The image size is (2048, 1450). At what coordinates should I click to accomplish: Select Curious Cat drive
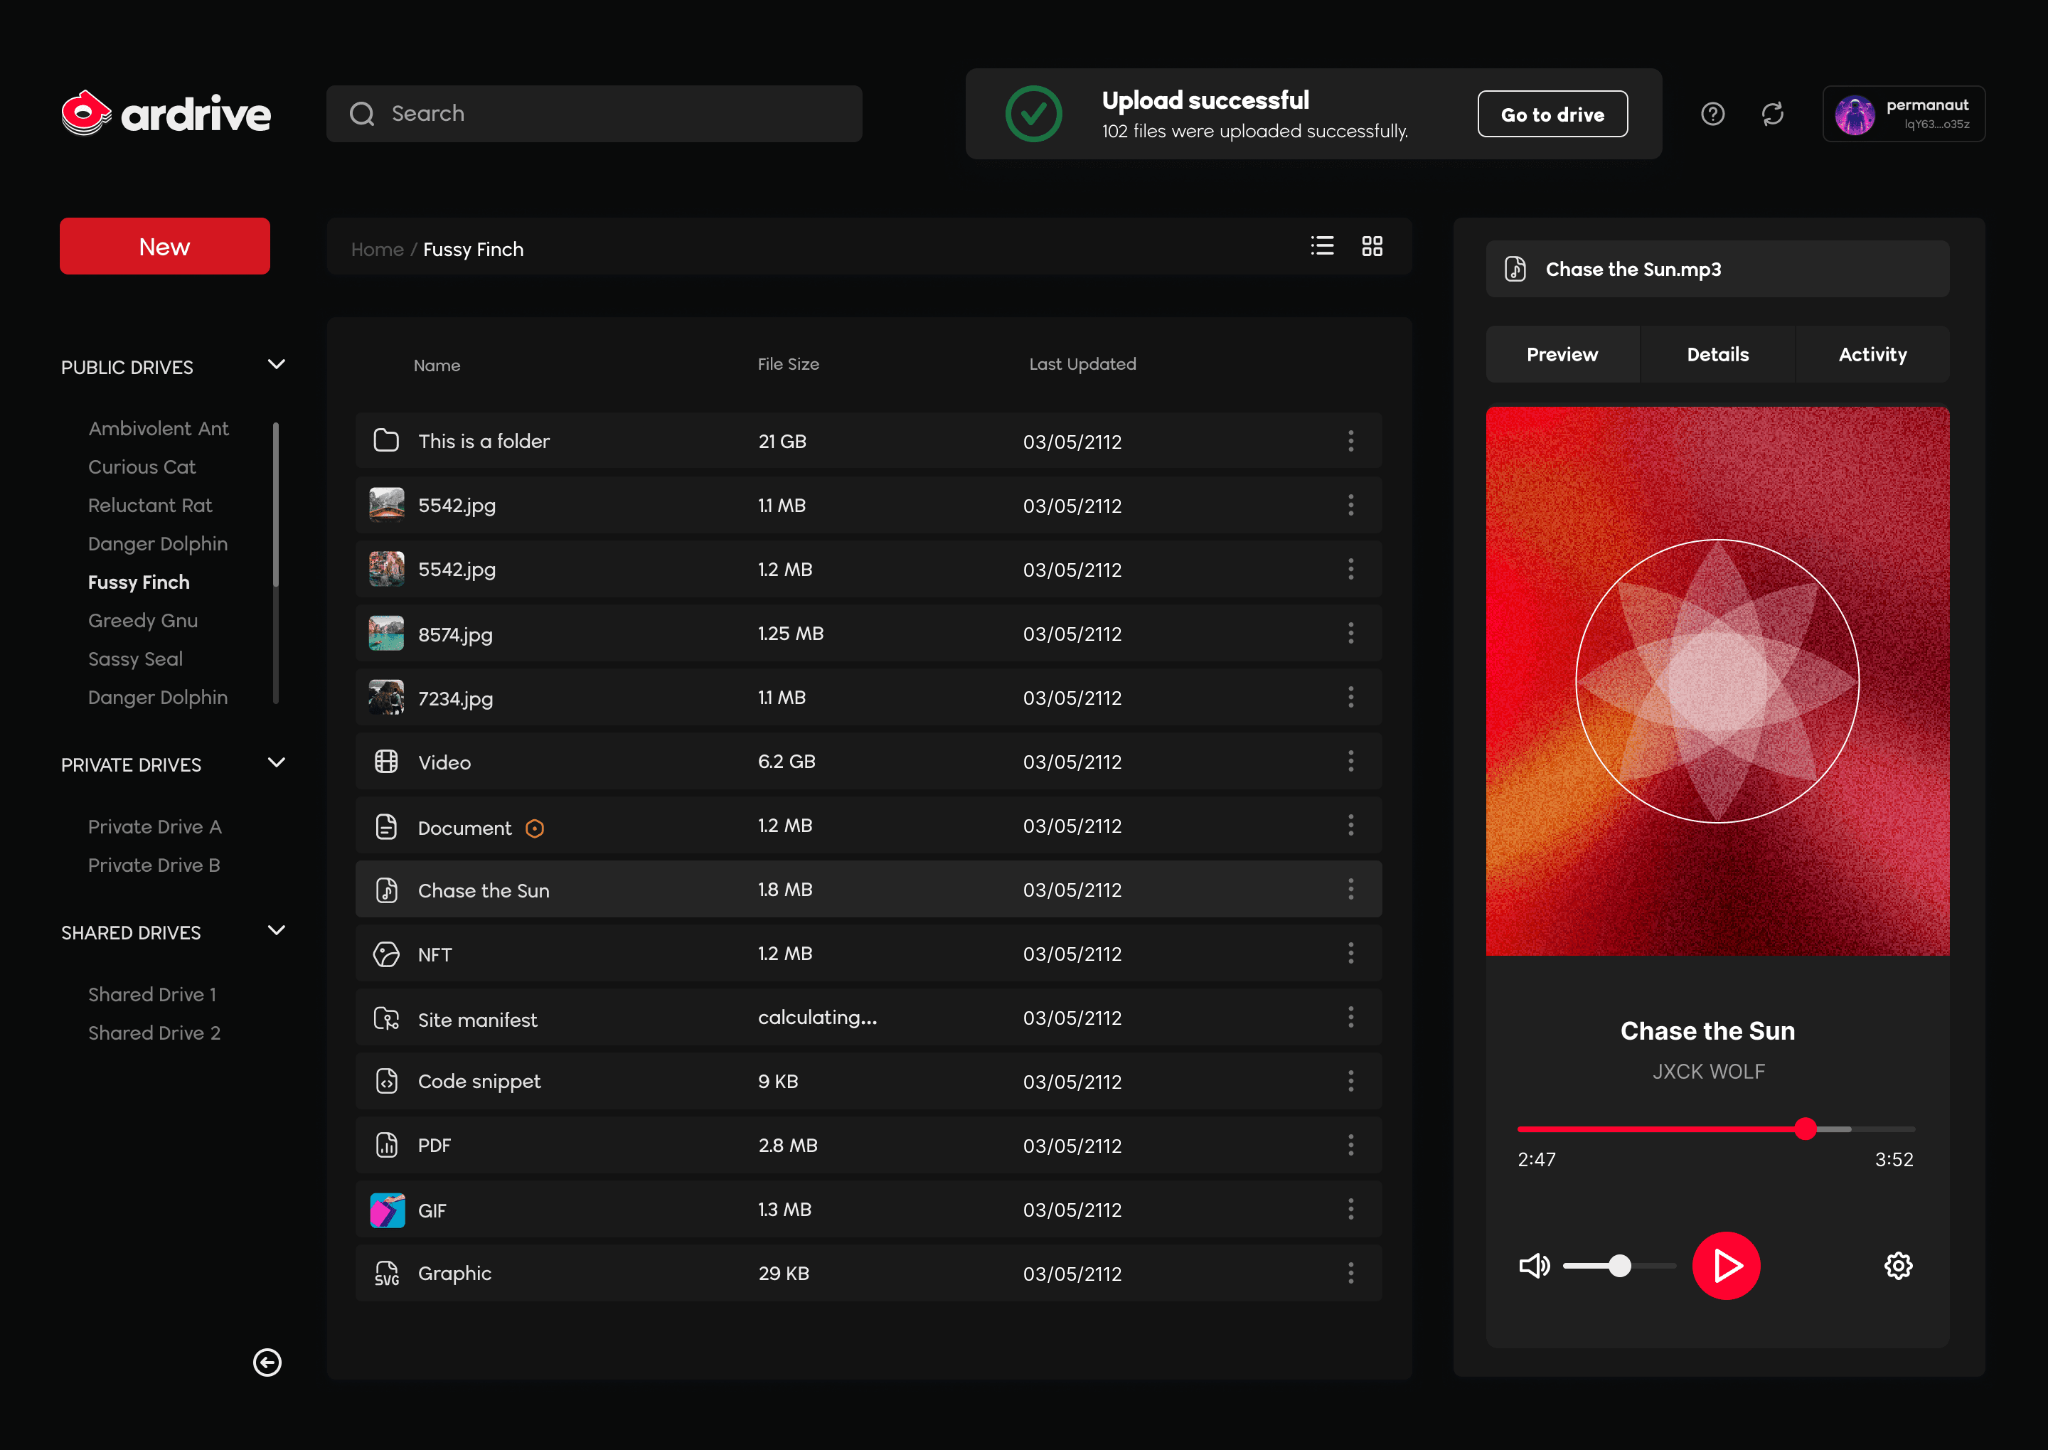(142, 467)
